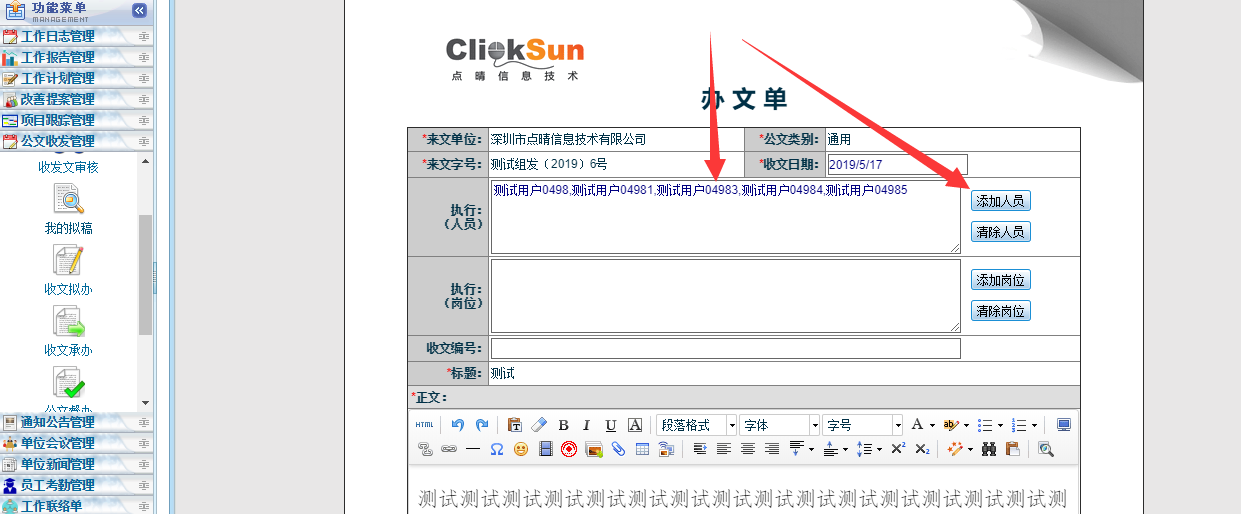Click the 执行(人员) users text area
The width and height of the screenshot is (1241, 514).
coord(725,217)
